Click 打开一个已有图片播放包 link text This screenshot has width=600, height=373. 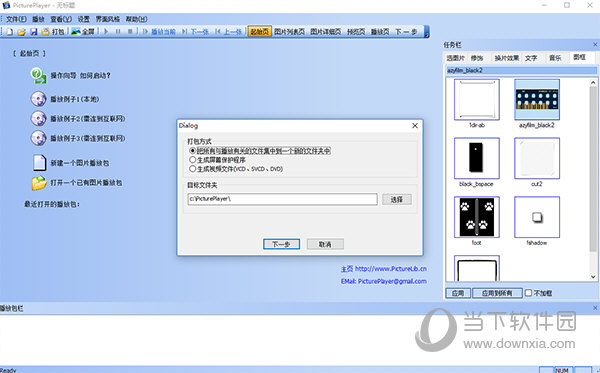pyautogui.click(x=86, y=183)
